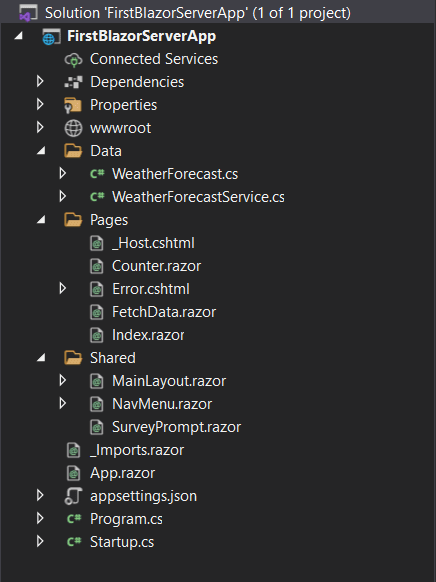Screen dimensions: 436x582
Task: Select the Properties label
Action: (124, 105)
